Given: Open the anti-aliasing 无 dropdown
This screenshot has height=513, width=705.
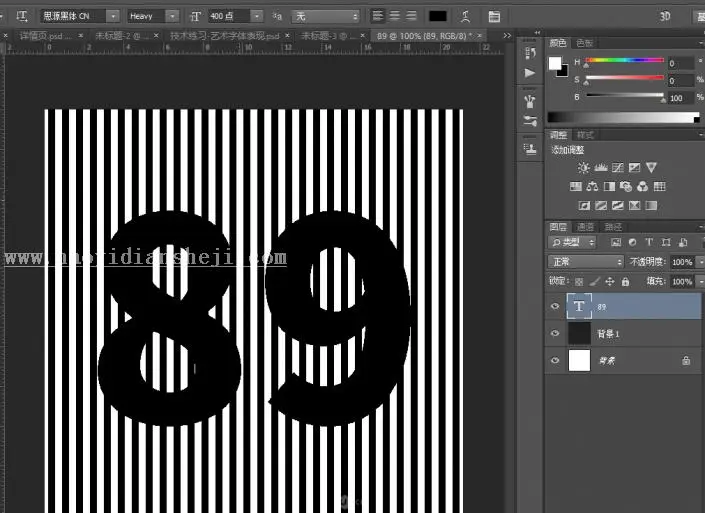Looking at the screenshot, I should [326, 17].
